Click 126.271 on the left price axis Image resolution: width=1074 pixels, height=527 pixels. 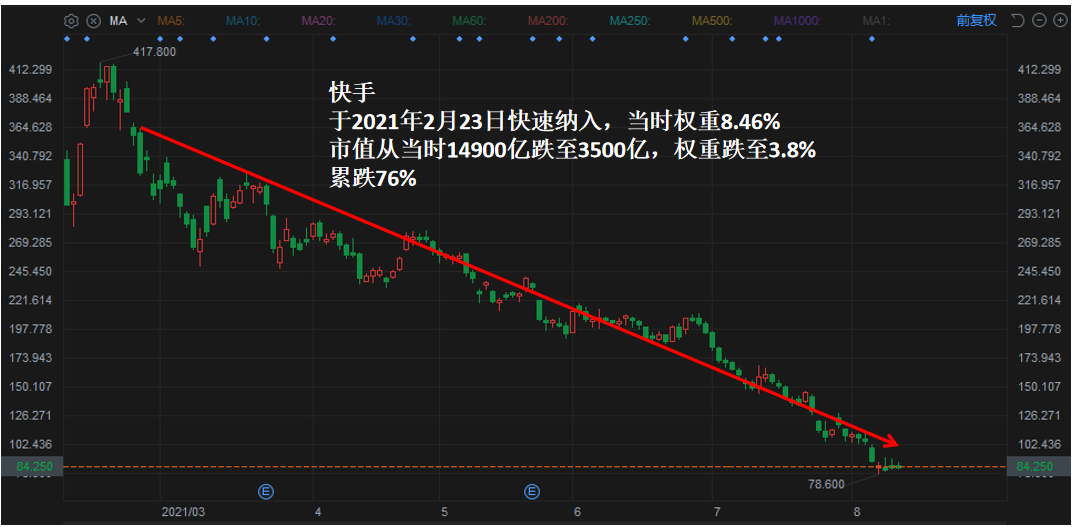[x=30, y=415]
